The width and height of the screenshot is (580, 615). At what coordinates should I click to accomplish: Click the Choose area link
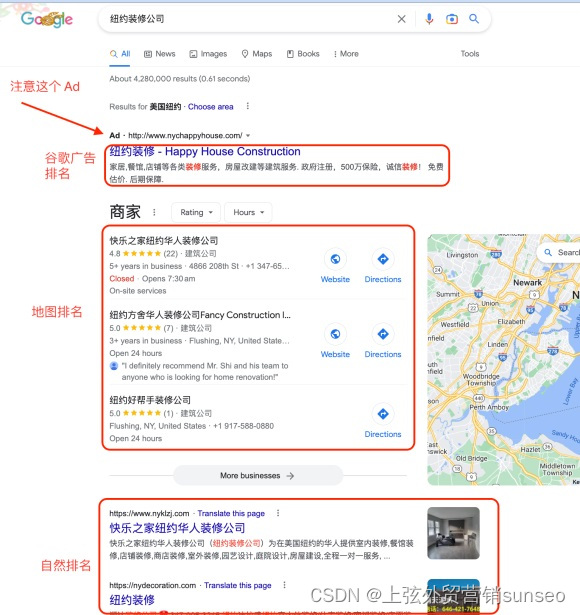(x=211, y=107)
